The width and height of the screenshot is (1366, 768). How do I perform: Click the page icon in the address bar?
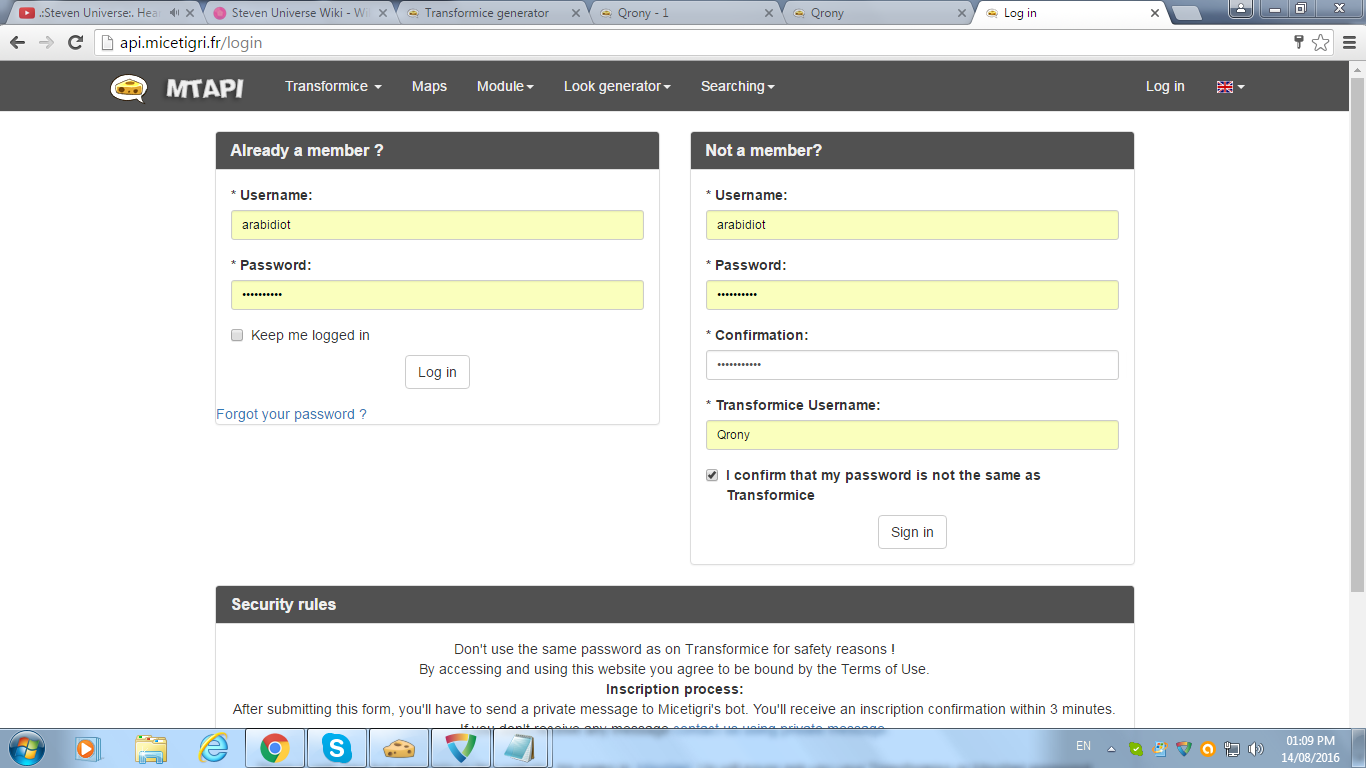107,43
